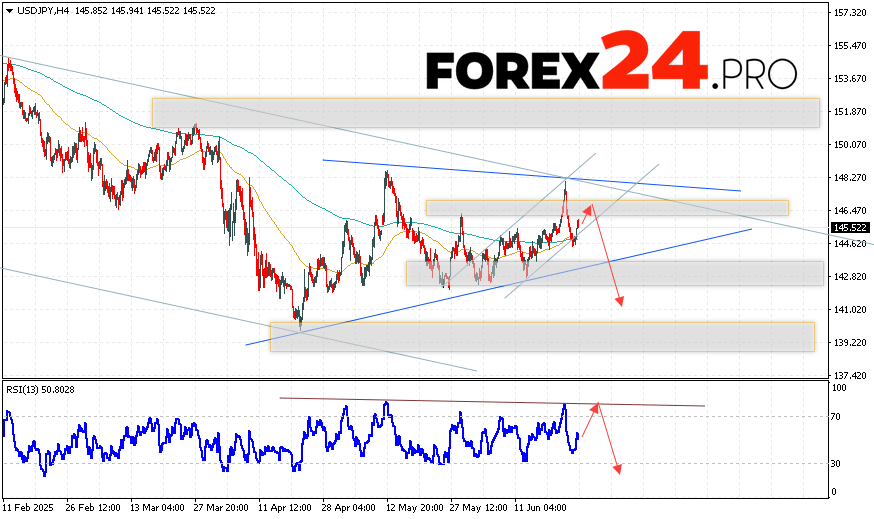The image size is (874, 519).
Task: Select the top grey resistance zone near 151.870
Action: pos(485,112)
